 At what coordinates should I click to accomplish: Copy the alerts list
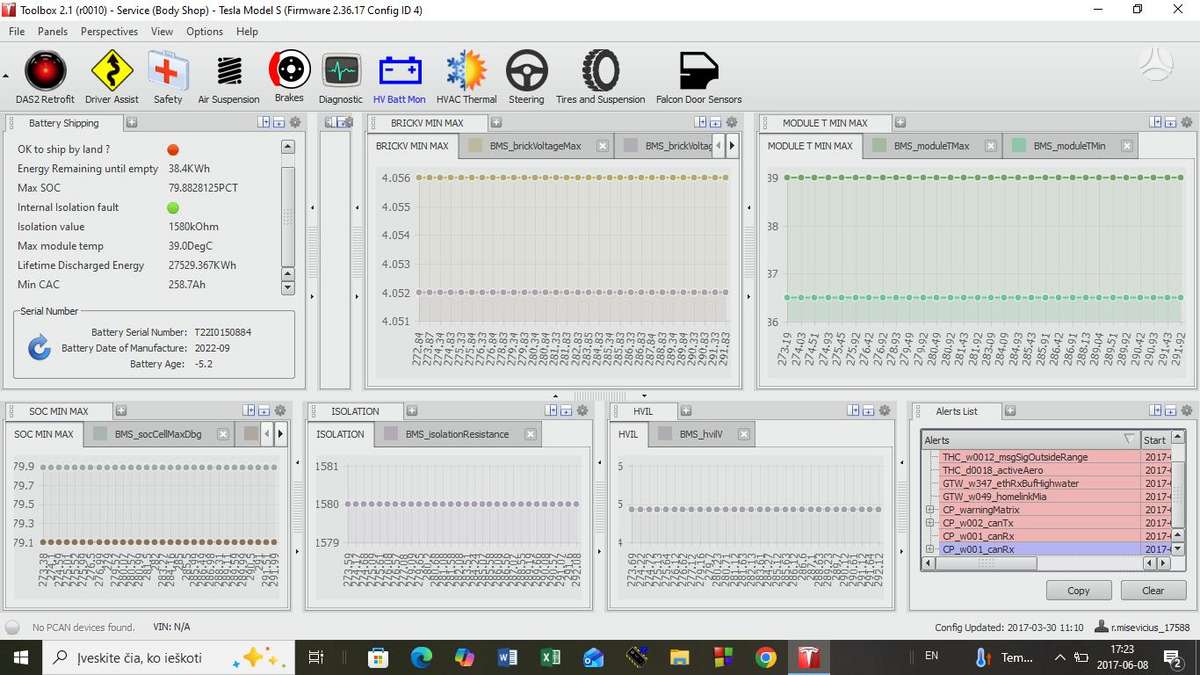[1078, 590]
